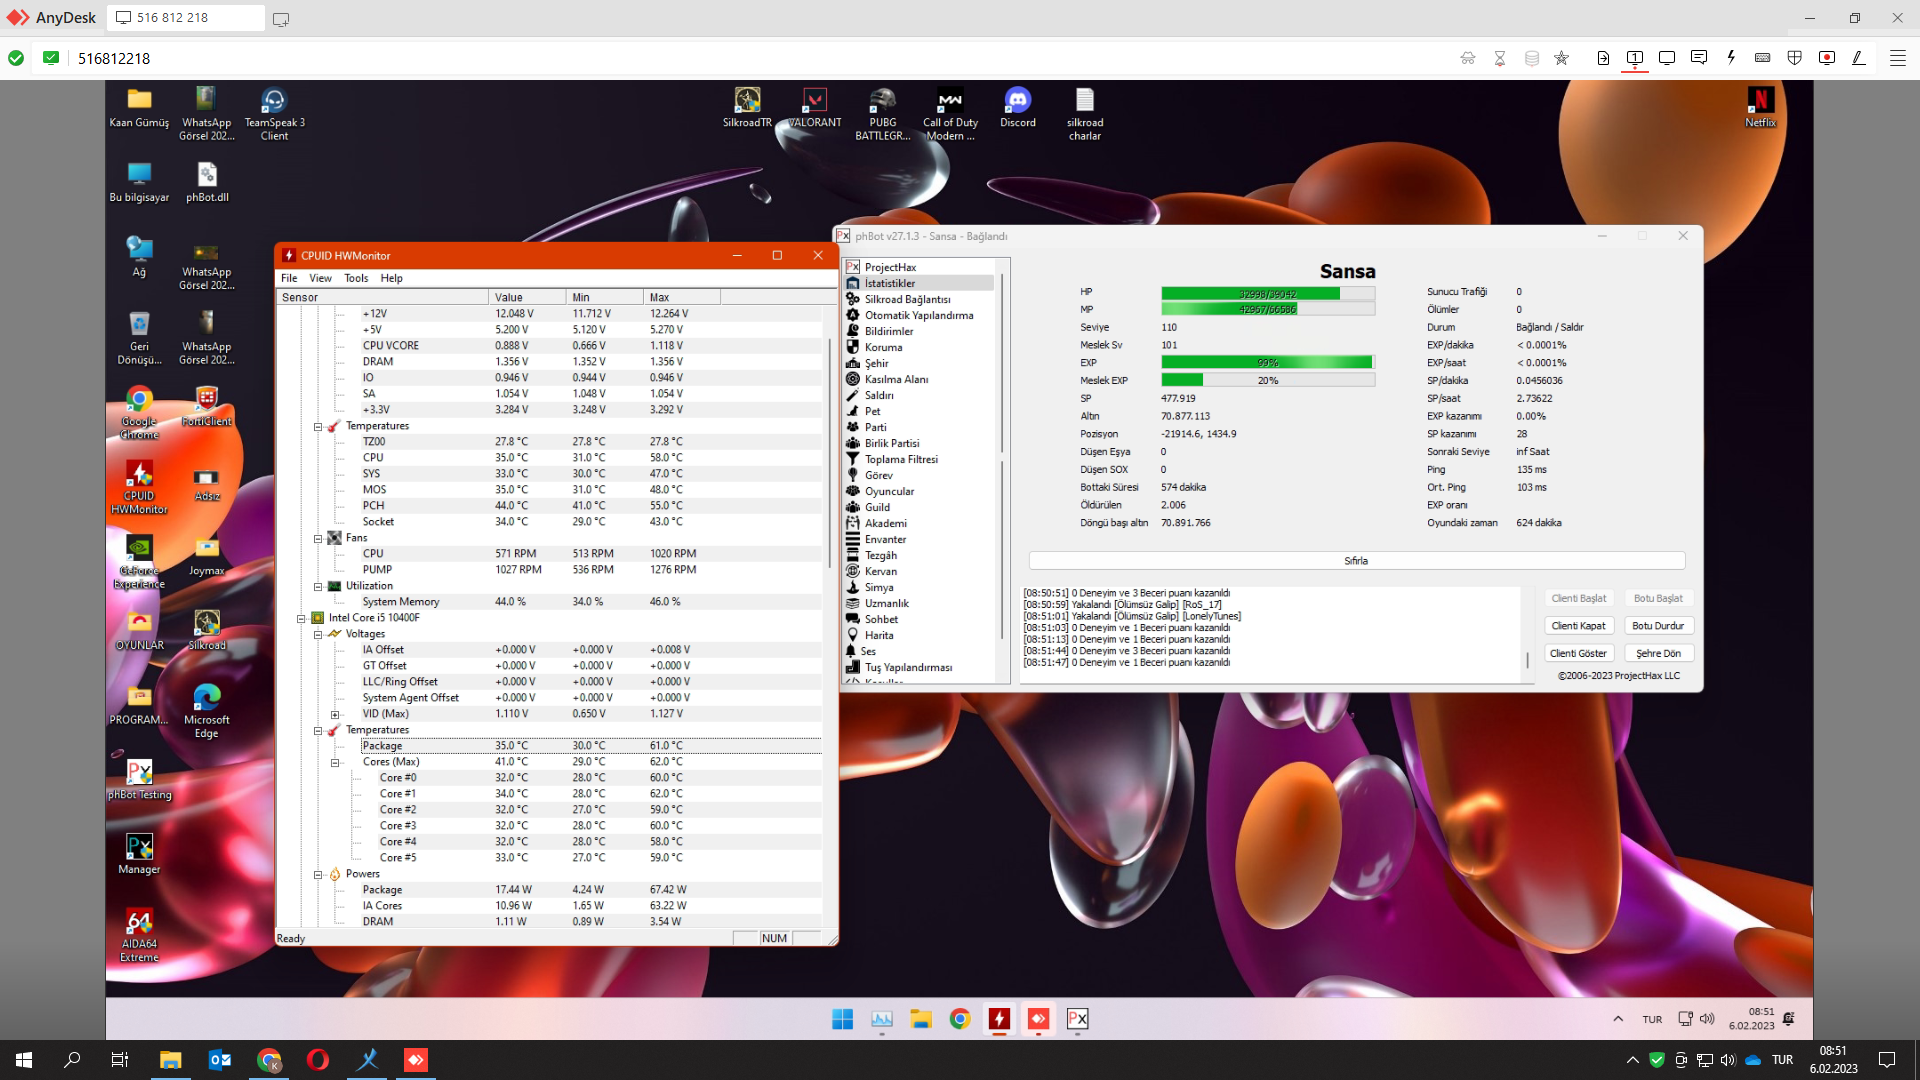1920x1080 pixels.
Task: Click the MP progress bar in phBot
Action: (1267, 310)
